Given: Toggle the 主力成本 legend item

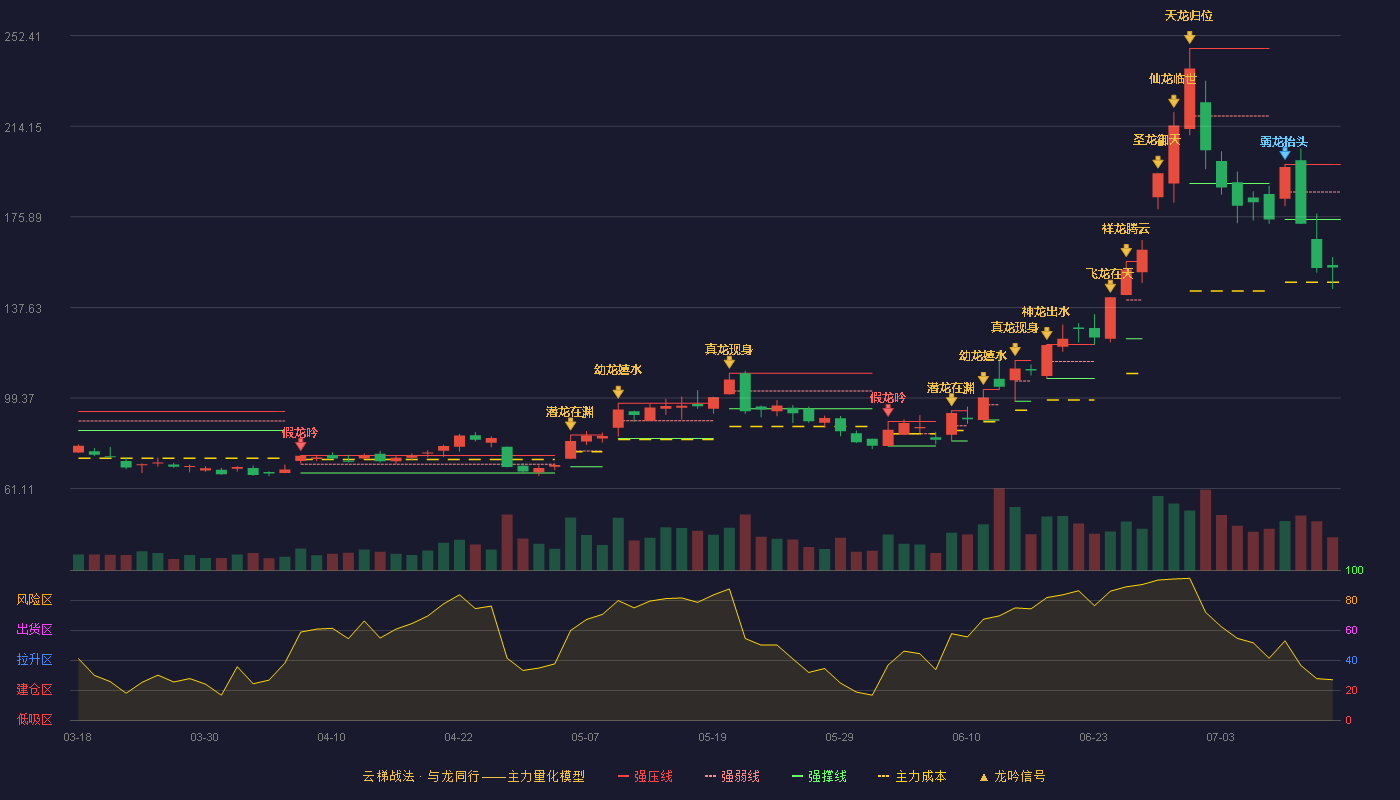Looking at the screenshot, I should coord(912,776).
